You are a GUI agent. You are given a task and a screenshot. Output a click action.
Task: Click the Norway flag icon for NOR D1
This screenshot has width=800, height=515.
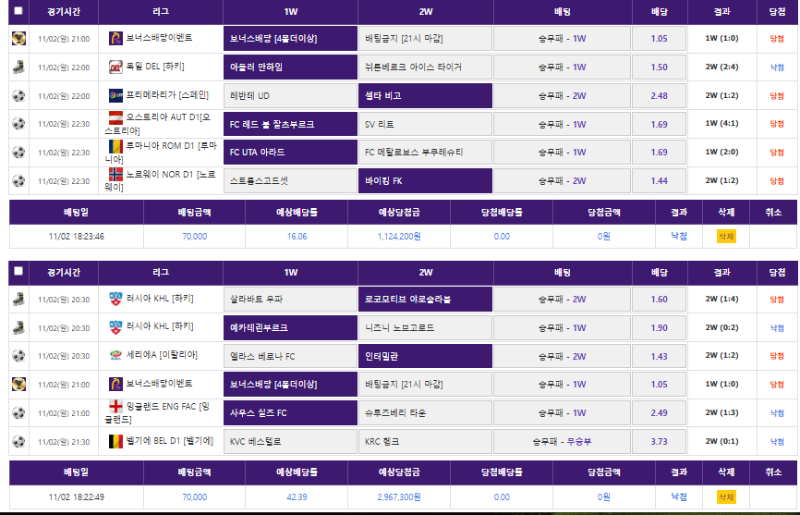115,176
